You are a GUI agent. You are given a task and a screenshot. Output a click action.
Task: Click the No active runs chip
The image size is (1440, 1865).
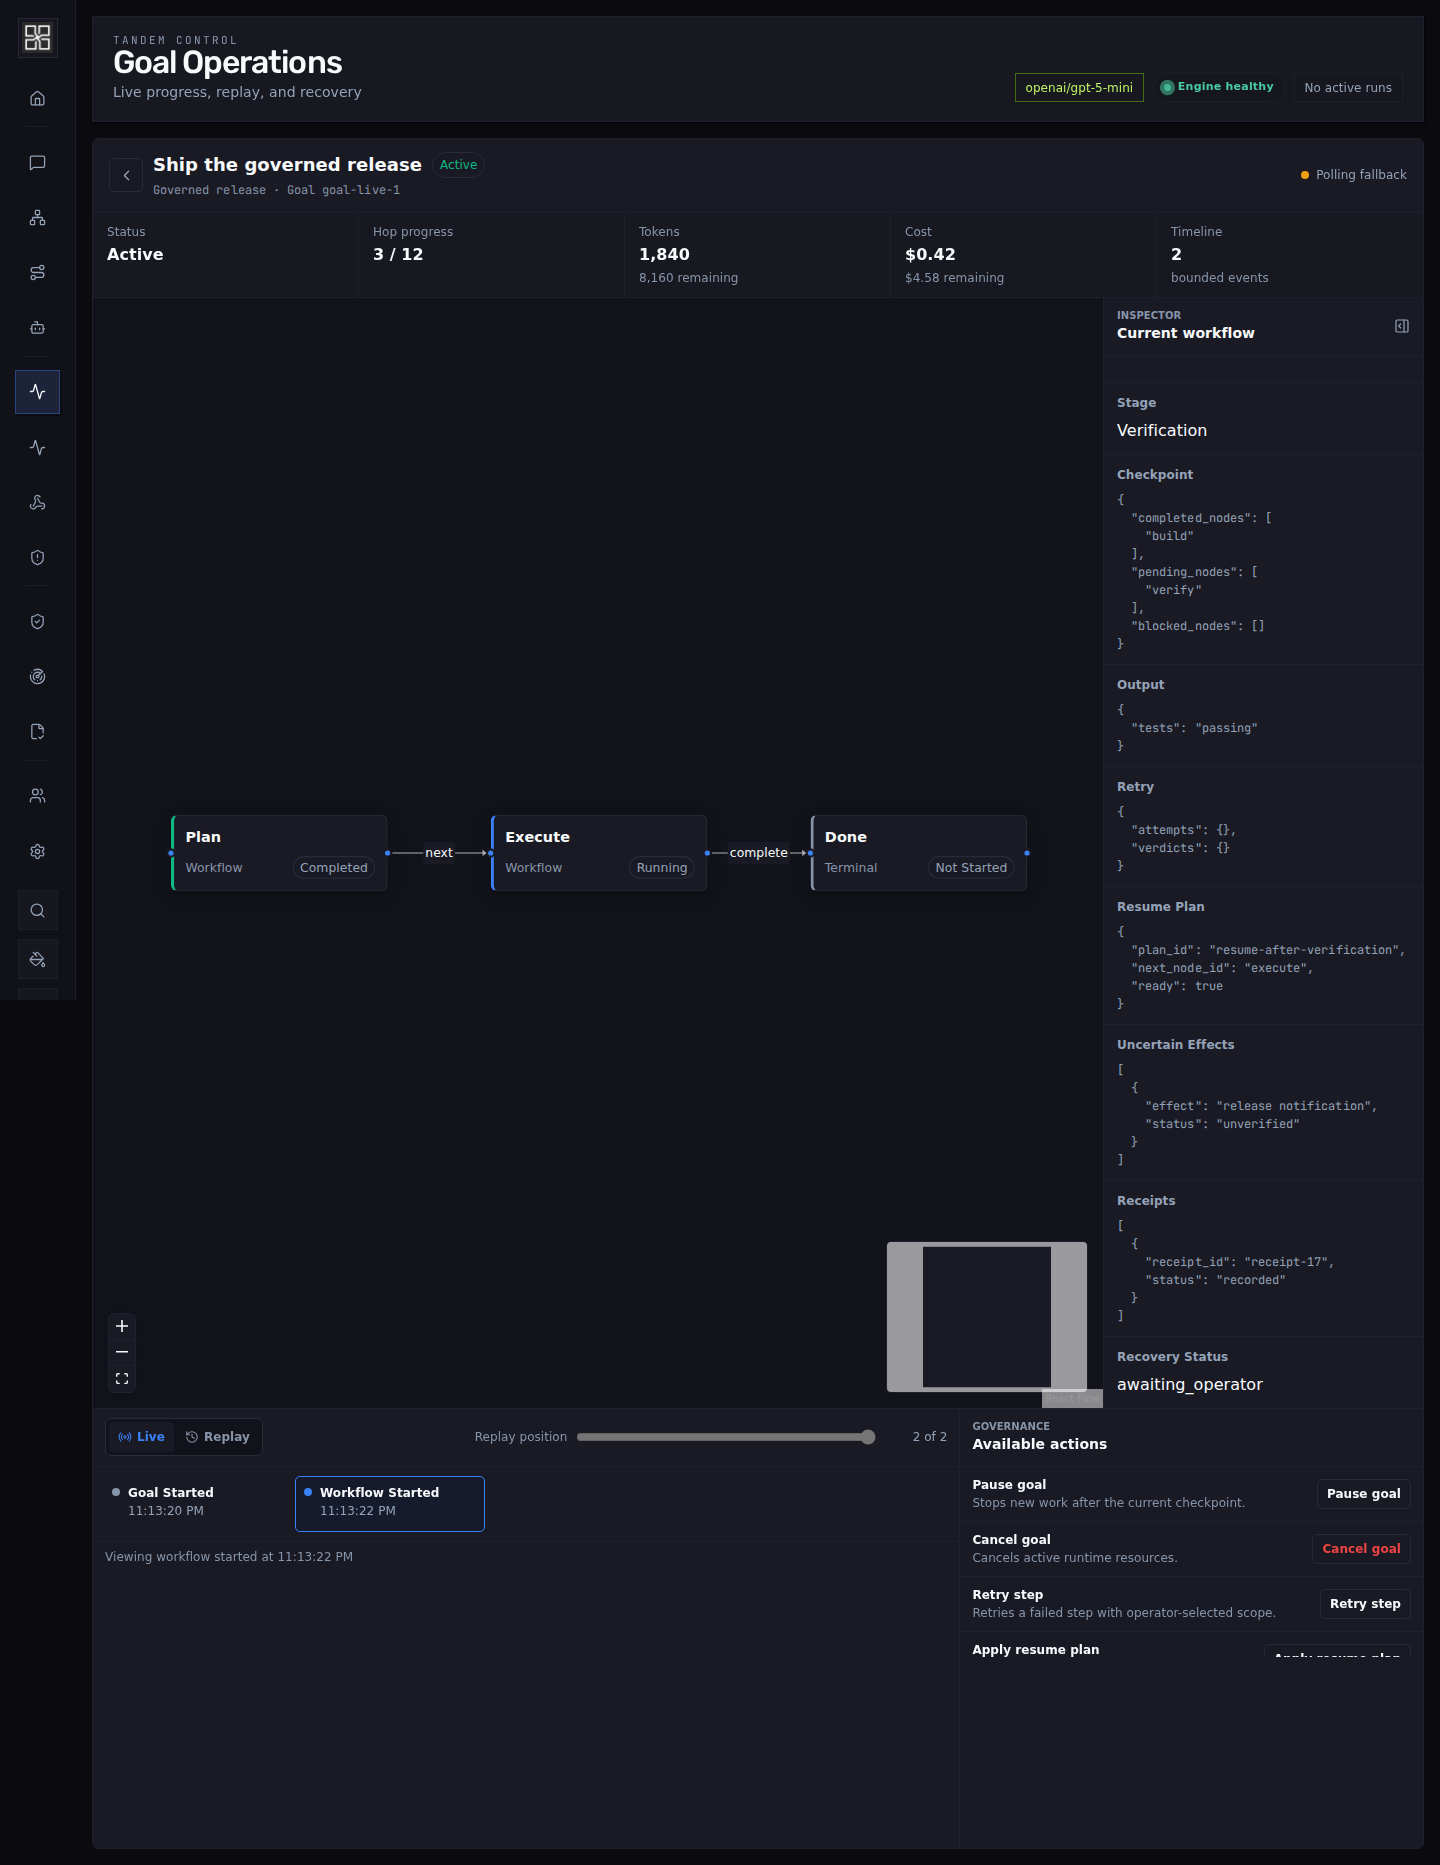tap(1348, 88)
